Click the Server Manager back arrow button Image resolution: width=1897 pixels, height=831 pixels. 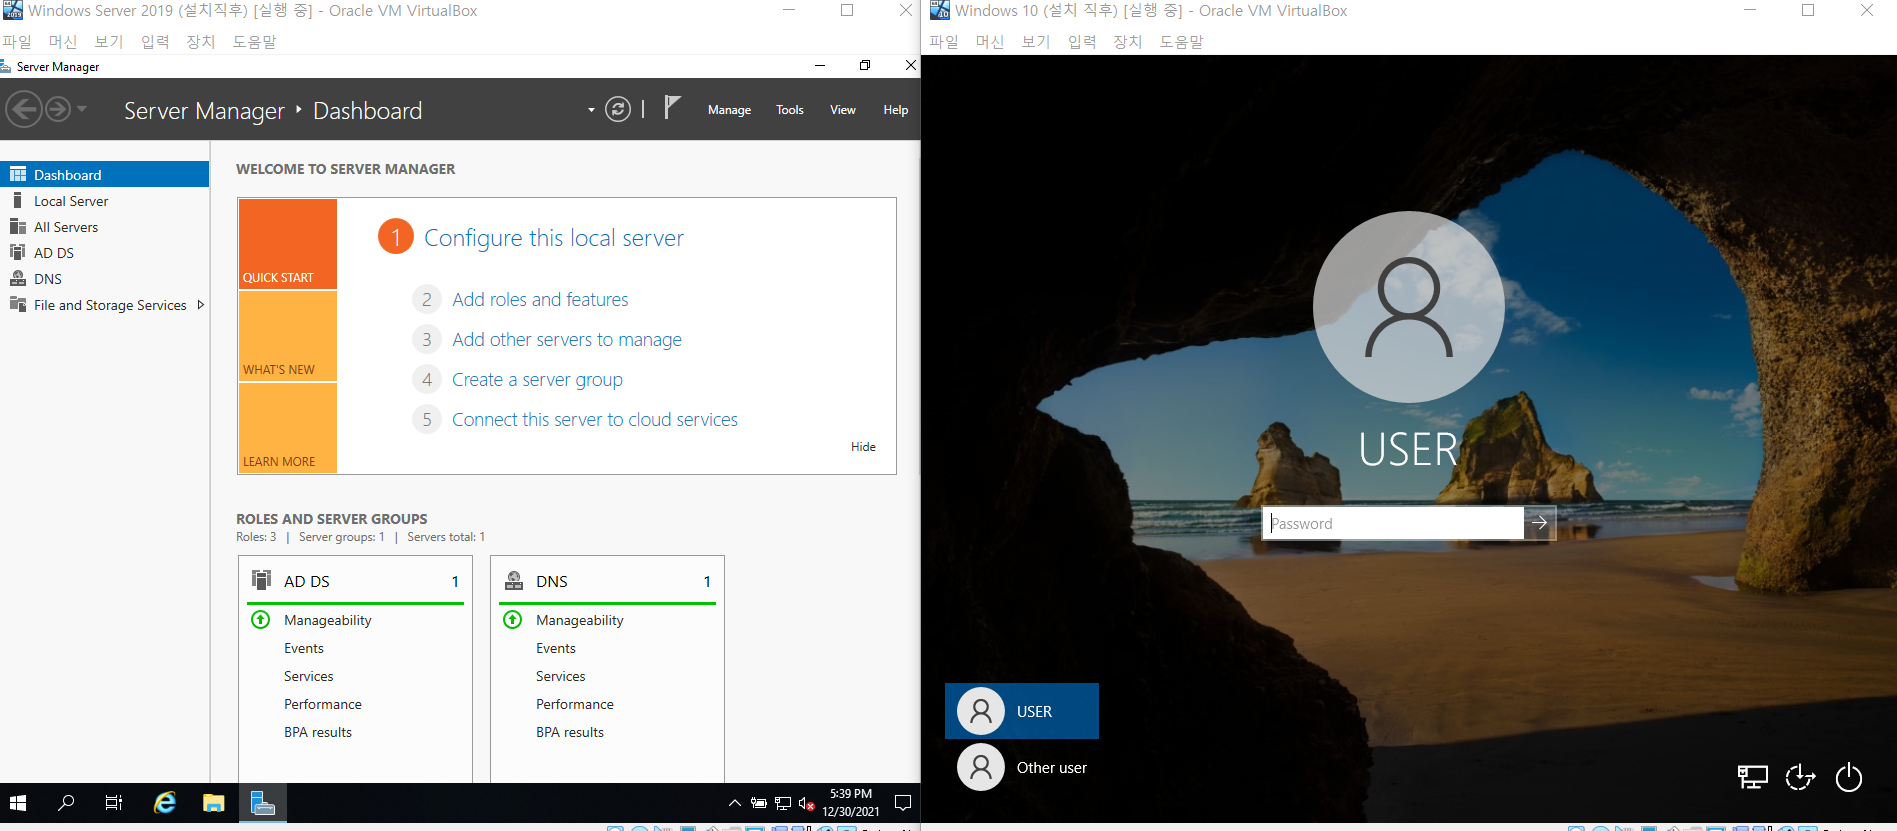(24, 109)
